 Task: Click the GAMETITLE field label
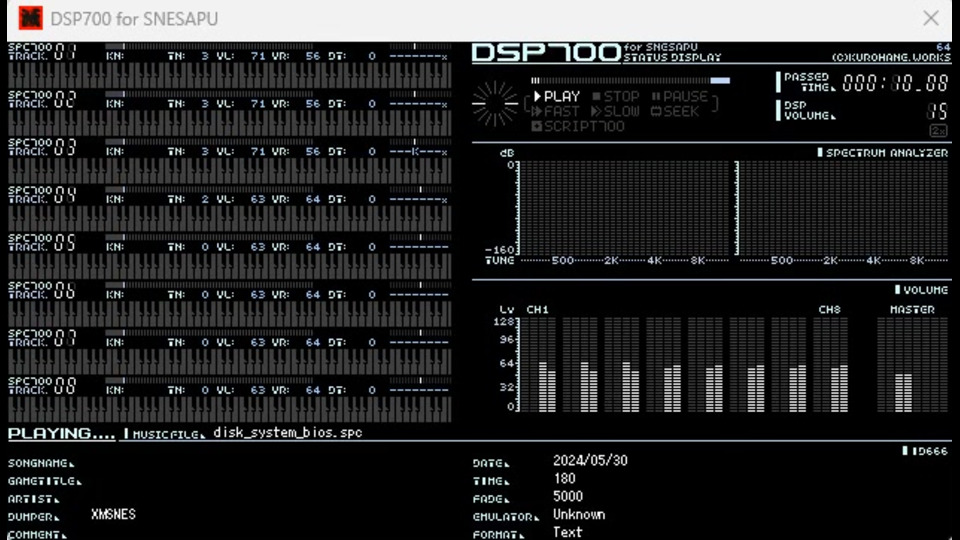(45, 481)
